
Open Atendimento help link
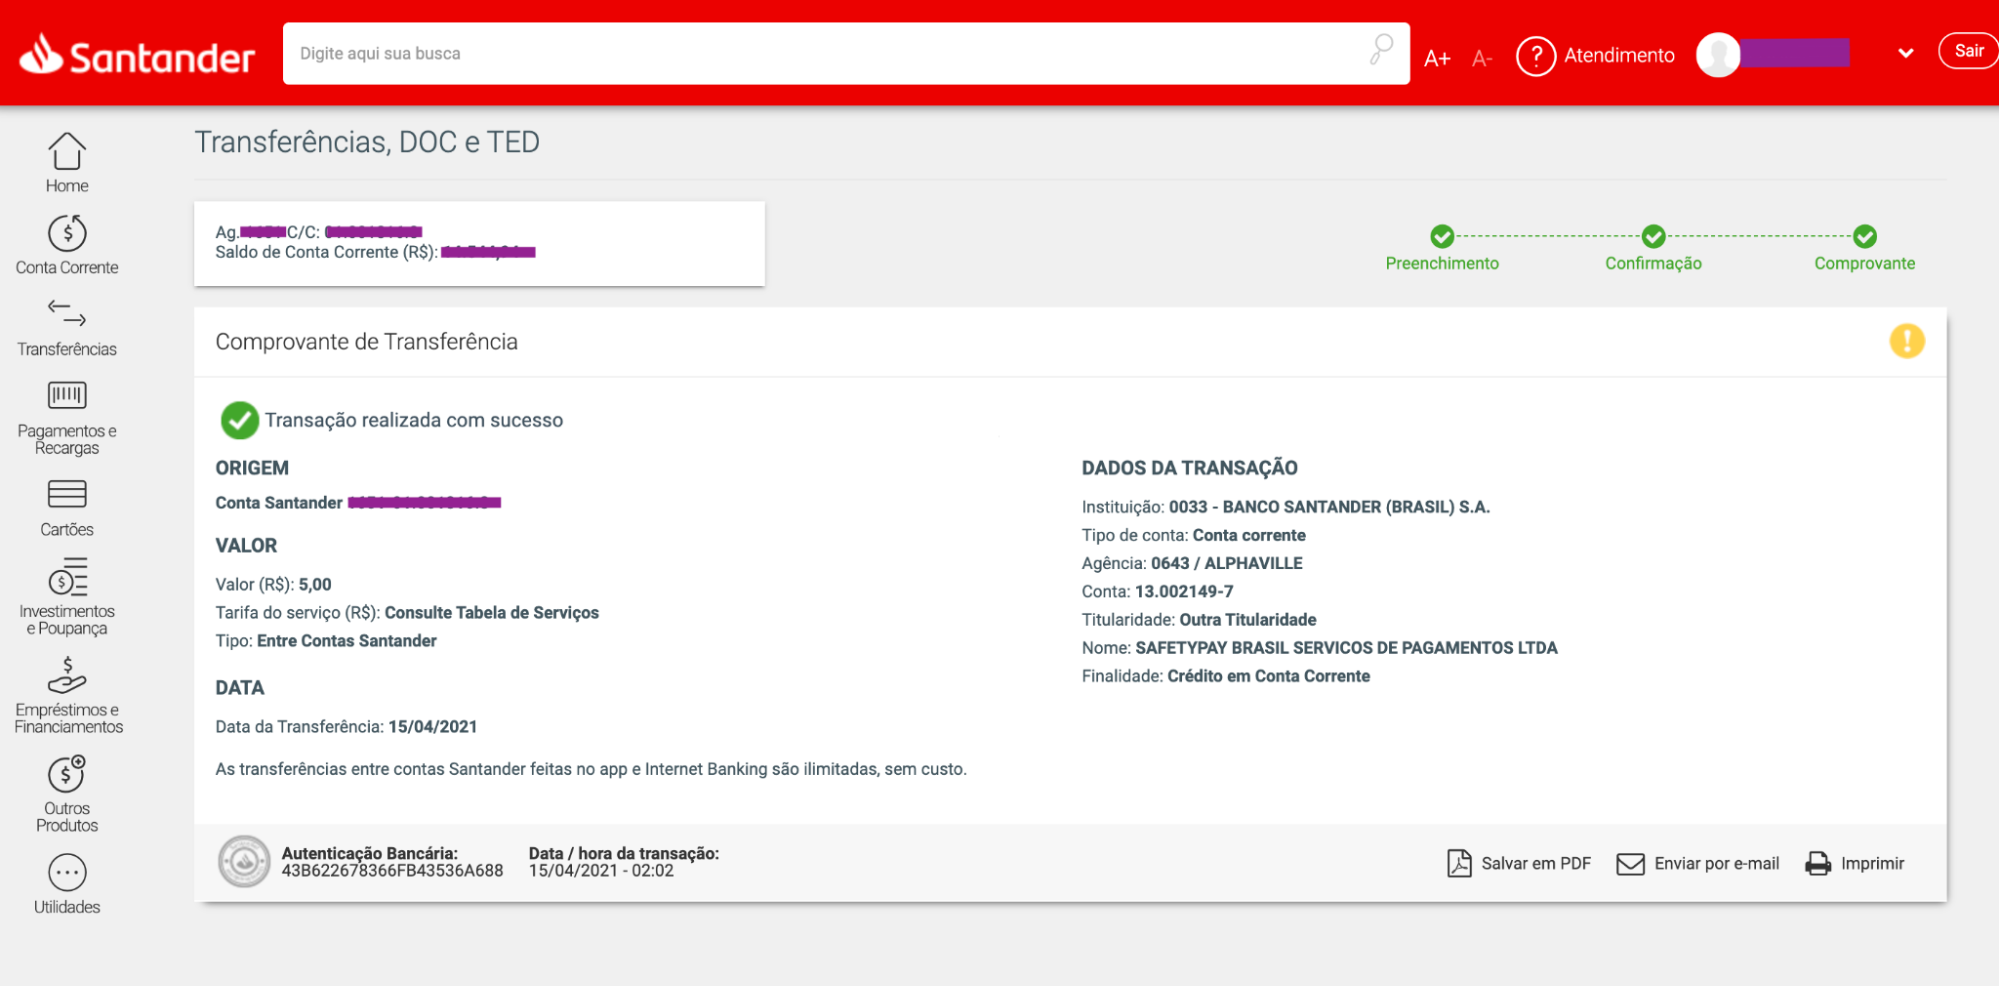point(1596,56)
